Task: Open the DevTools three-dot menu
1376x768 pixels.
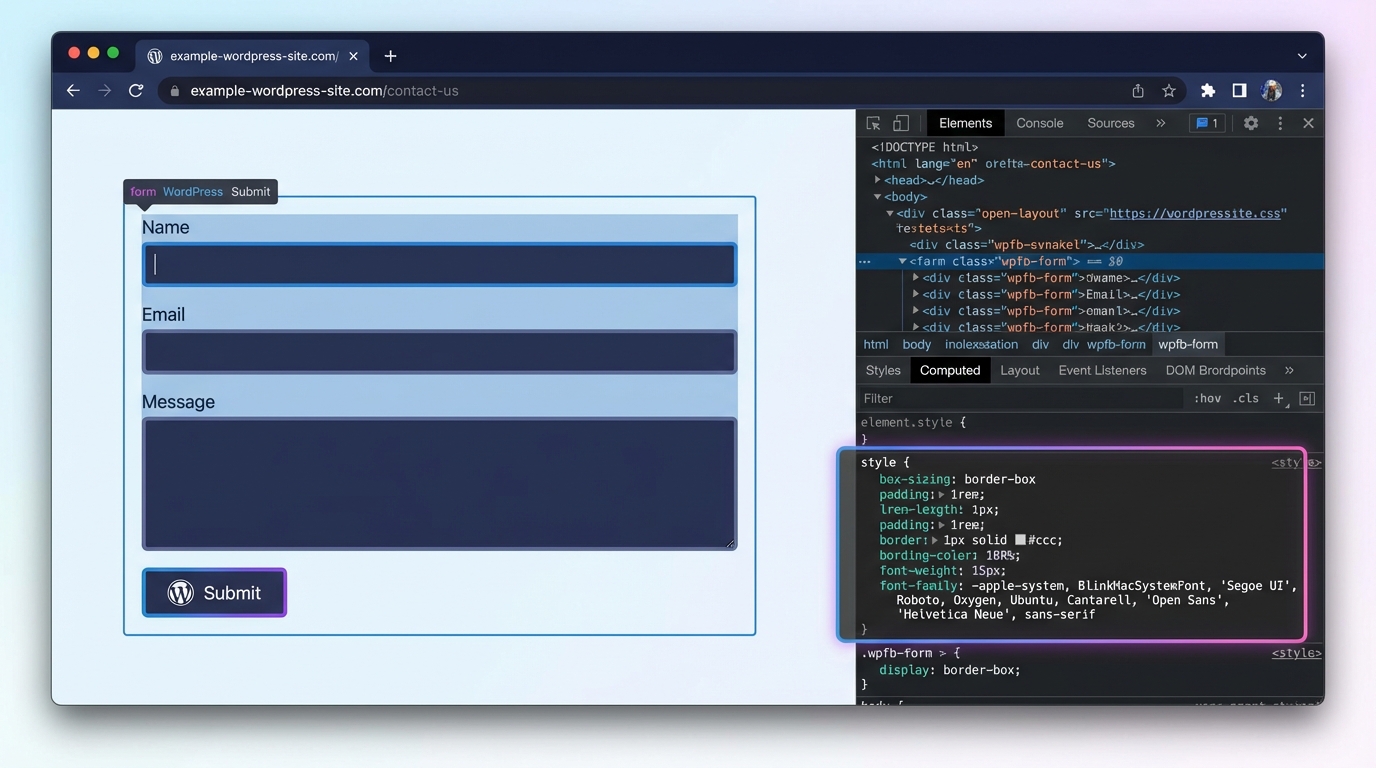Action: coord(1280,122)
